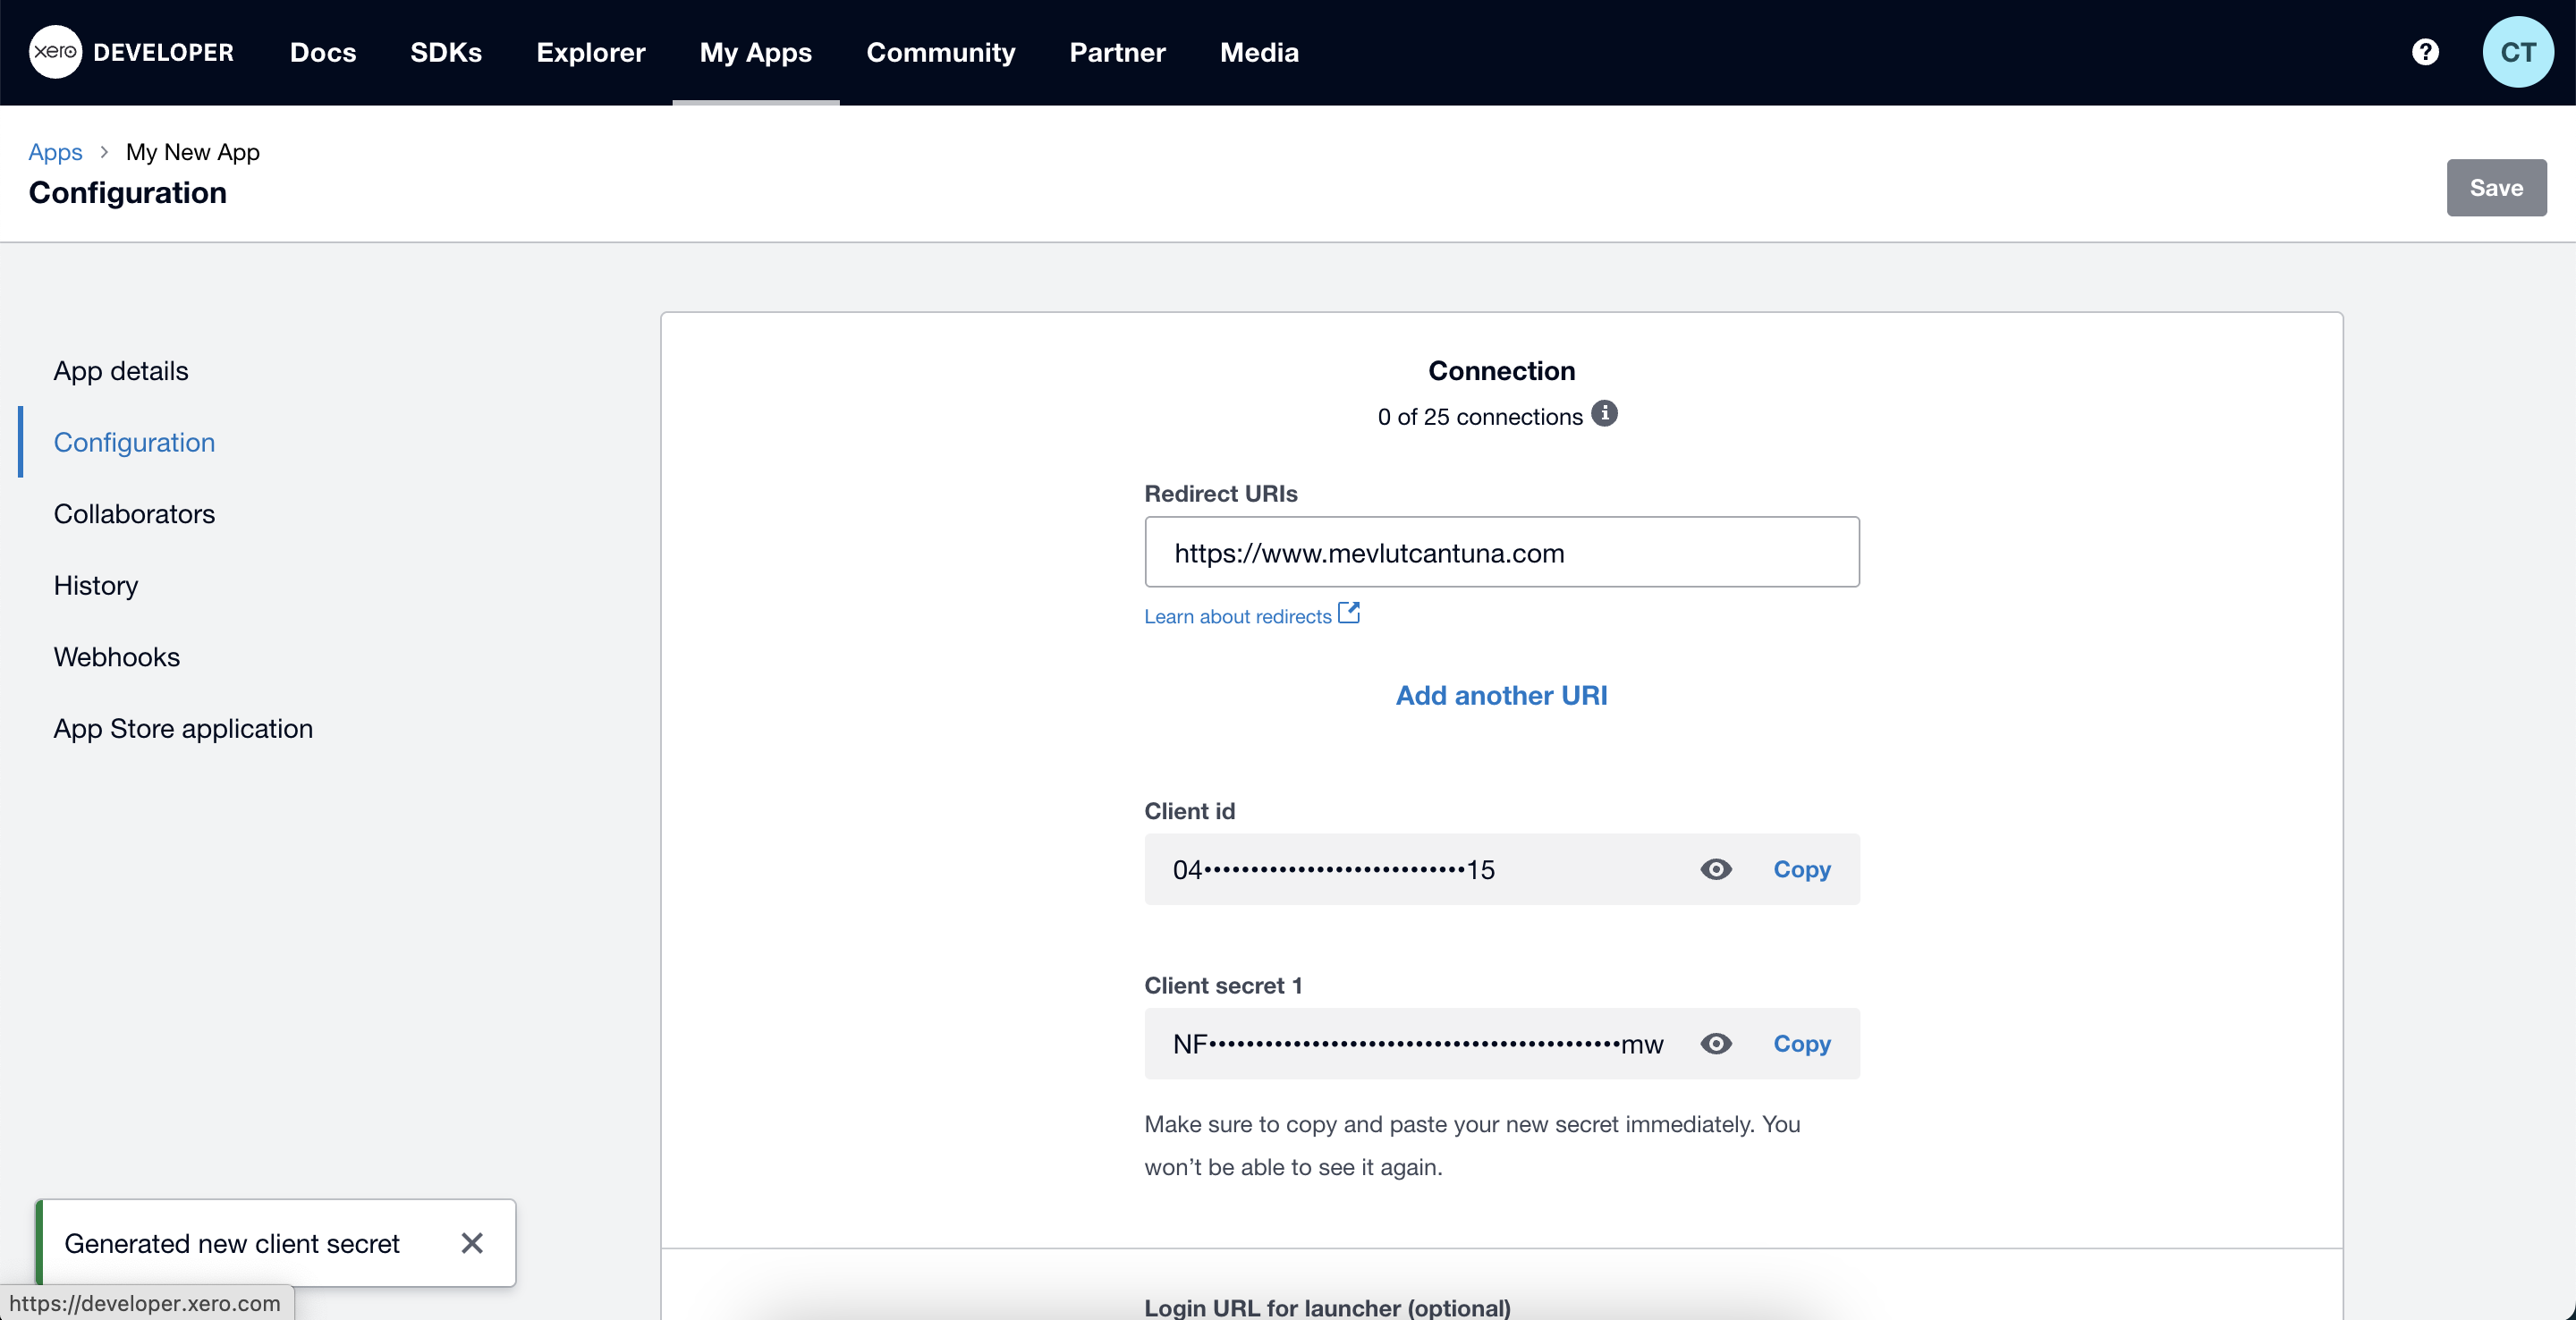The image size is (2576, 1320).
Task: Click the Save button
Action: pyautogui.click(x=2496, y=188)
